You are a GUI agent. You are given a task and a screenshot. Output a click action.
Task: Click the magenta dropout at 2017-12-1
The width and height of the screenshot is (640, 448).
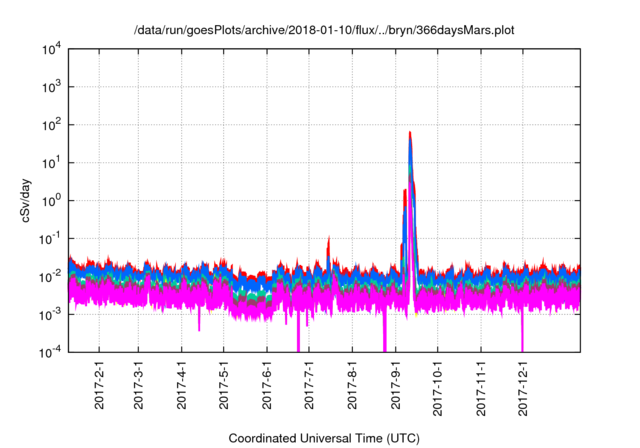click(x=522, y=330)
